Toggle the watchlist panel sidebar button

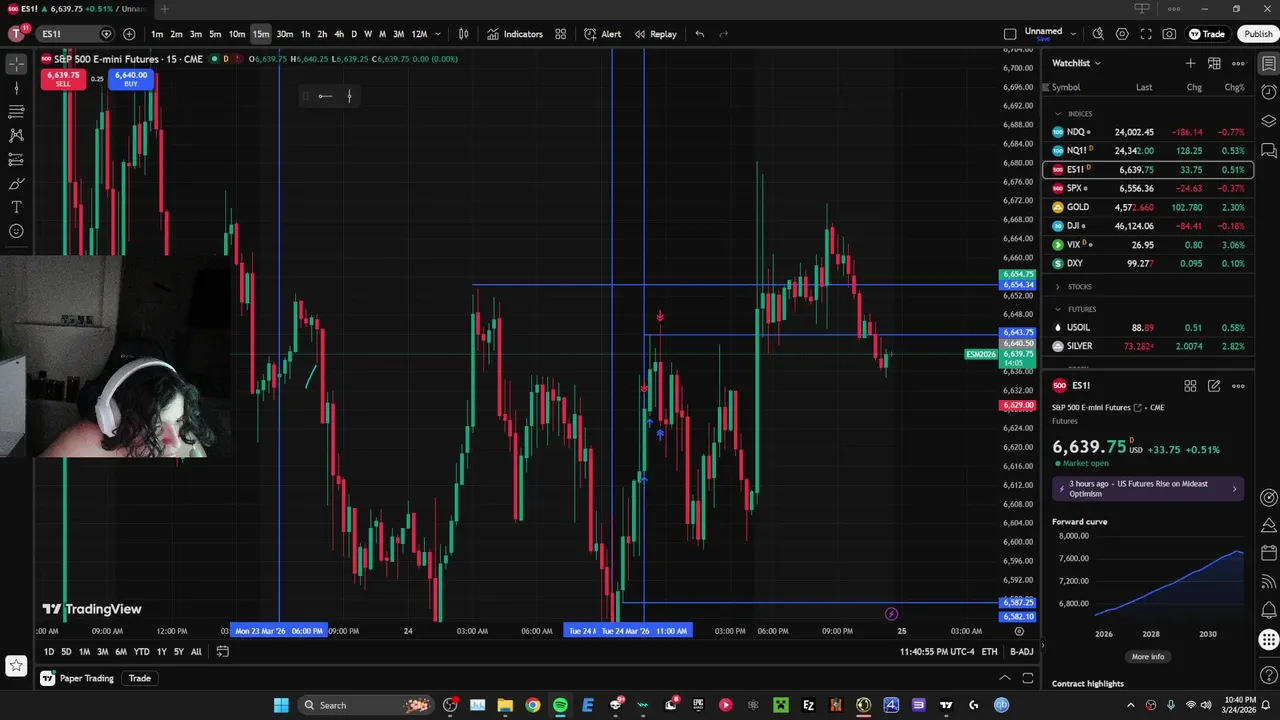(x=1269, y=63)
